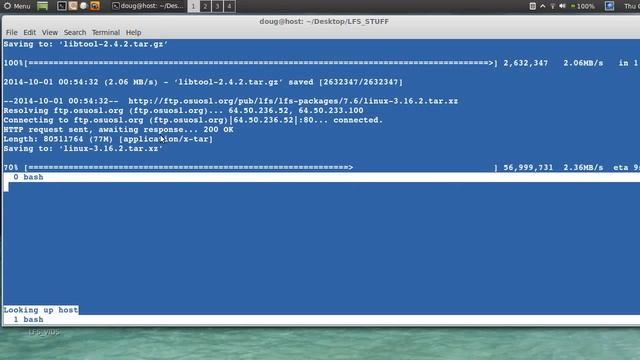The width and height of the screenshot is (640, 360).
Task: Open the panel clock showing Thu
Action: point(631,6)
